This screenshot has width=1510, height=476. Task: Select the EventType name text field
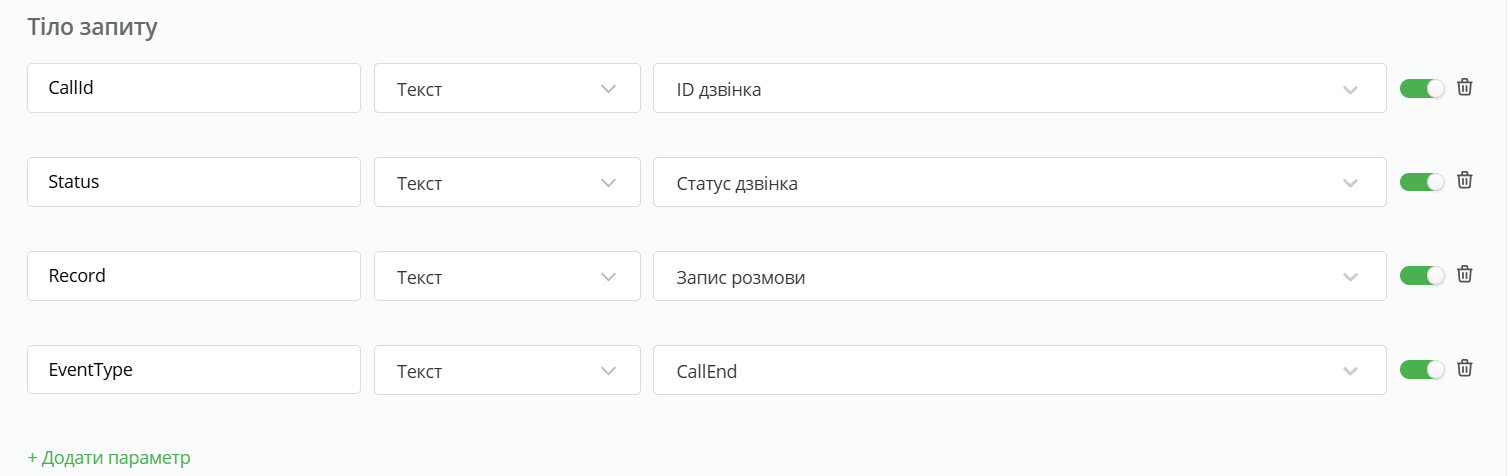193,370
